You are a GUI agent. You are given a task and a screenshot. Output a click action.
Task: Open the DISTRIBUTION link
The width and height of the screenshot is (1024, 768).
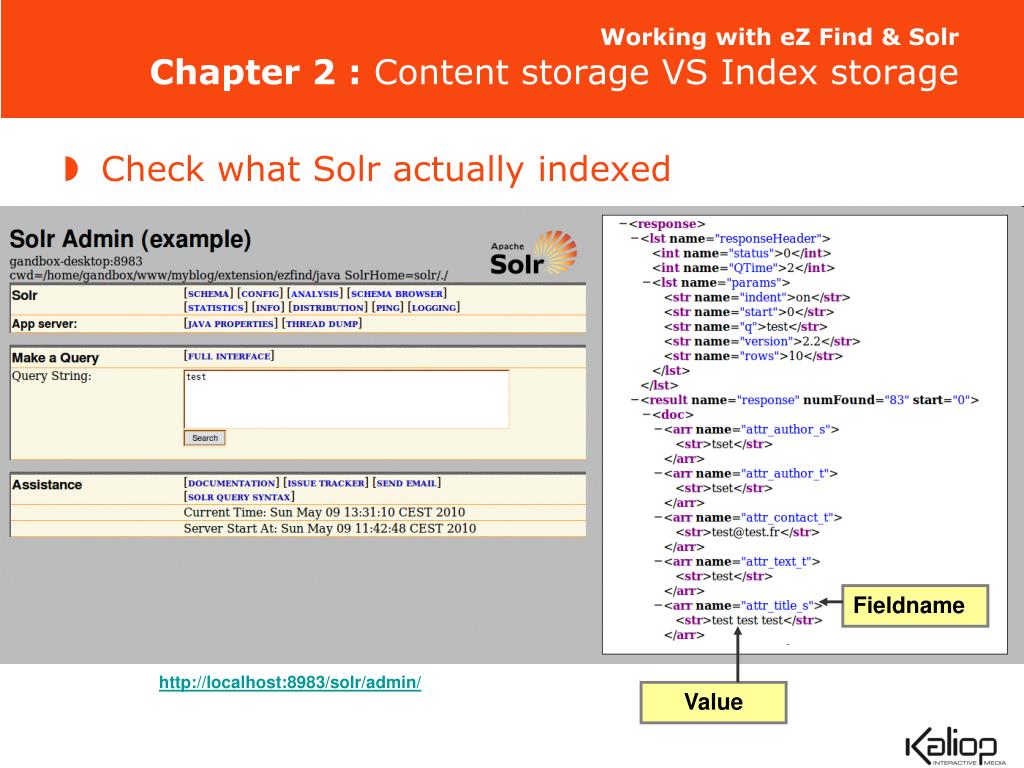click(x=328, y=308)
